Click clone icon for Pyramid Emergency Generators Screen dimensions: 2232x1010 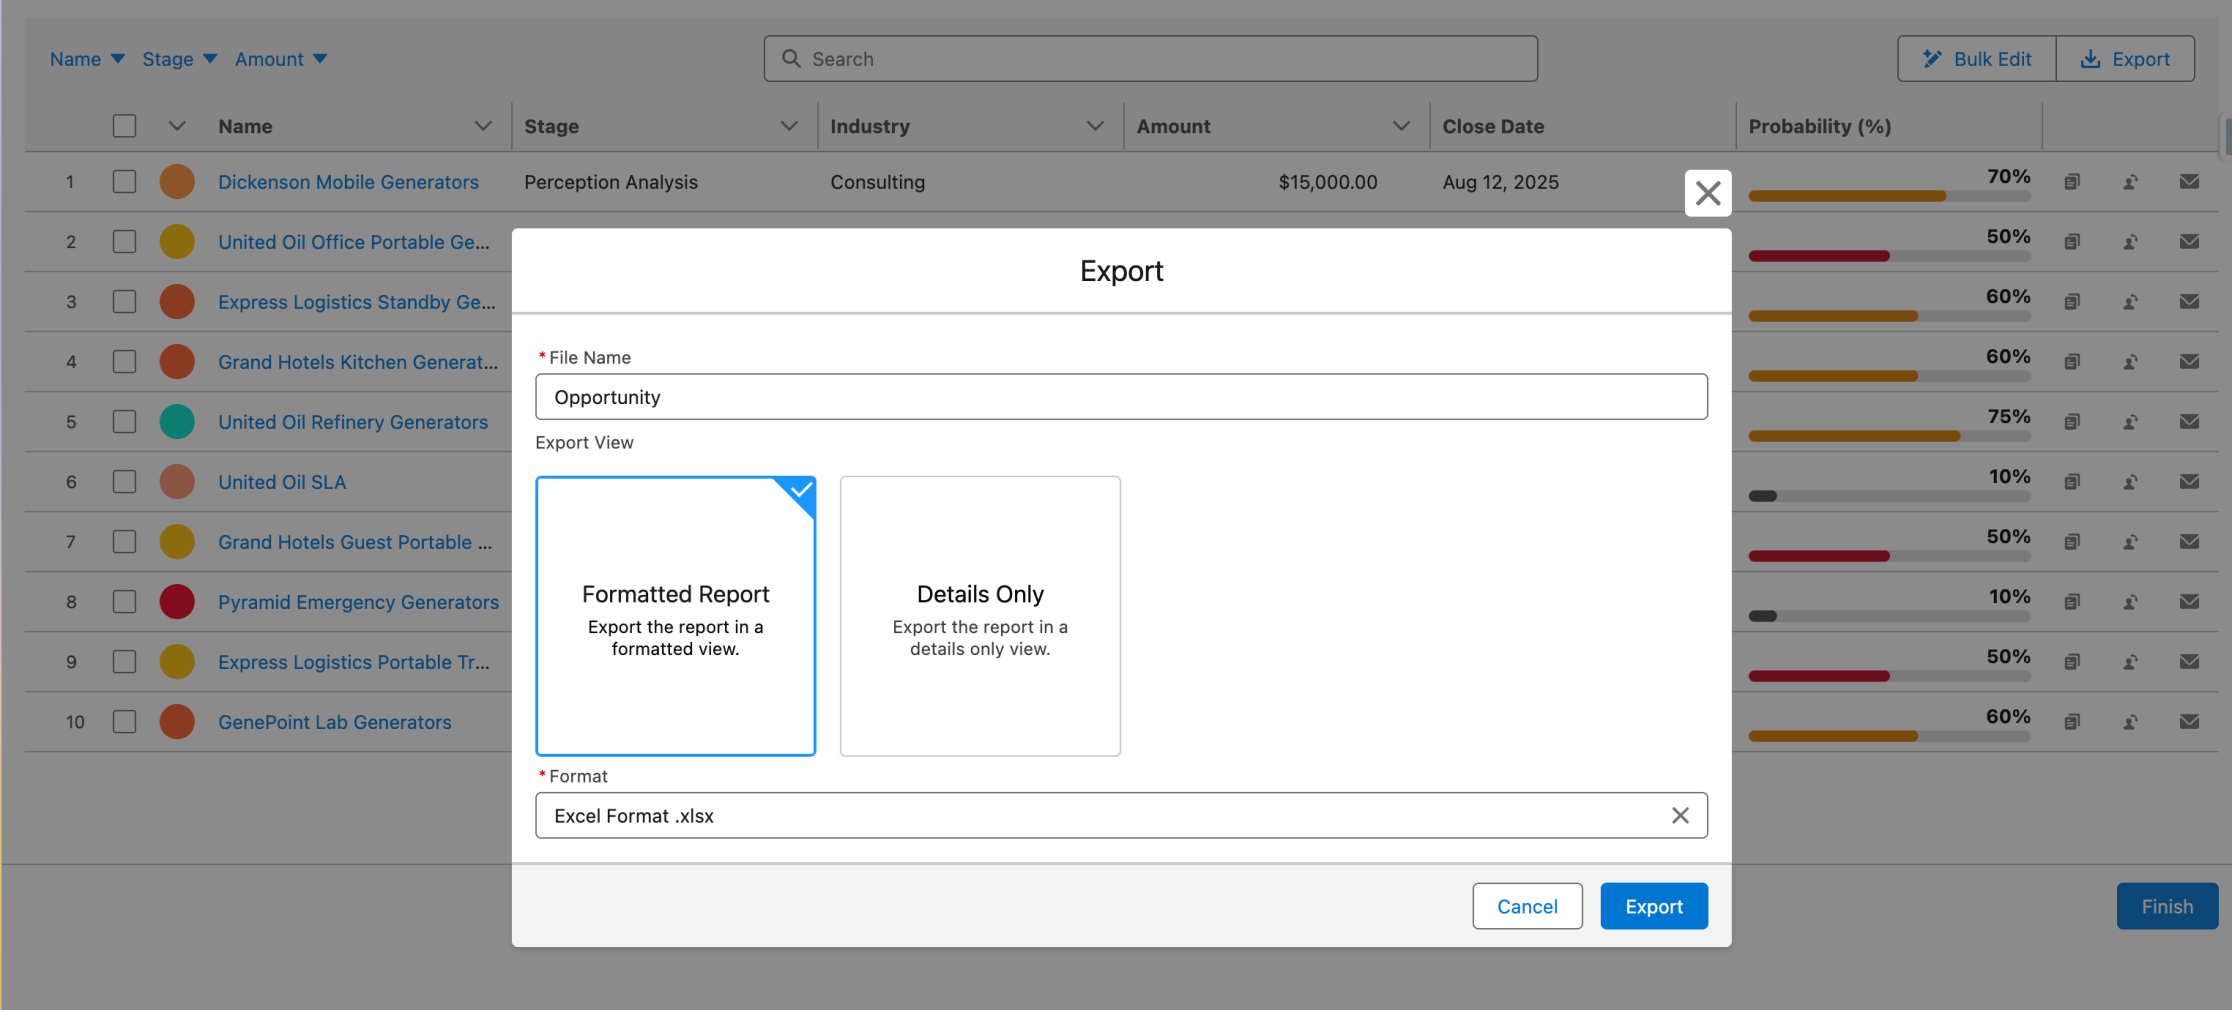click(2072, 602)
